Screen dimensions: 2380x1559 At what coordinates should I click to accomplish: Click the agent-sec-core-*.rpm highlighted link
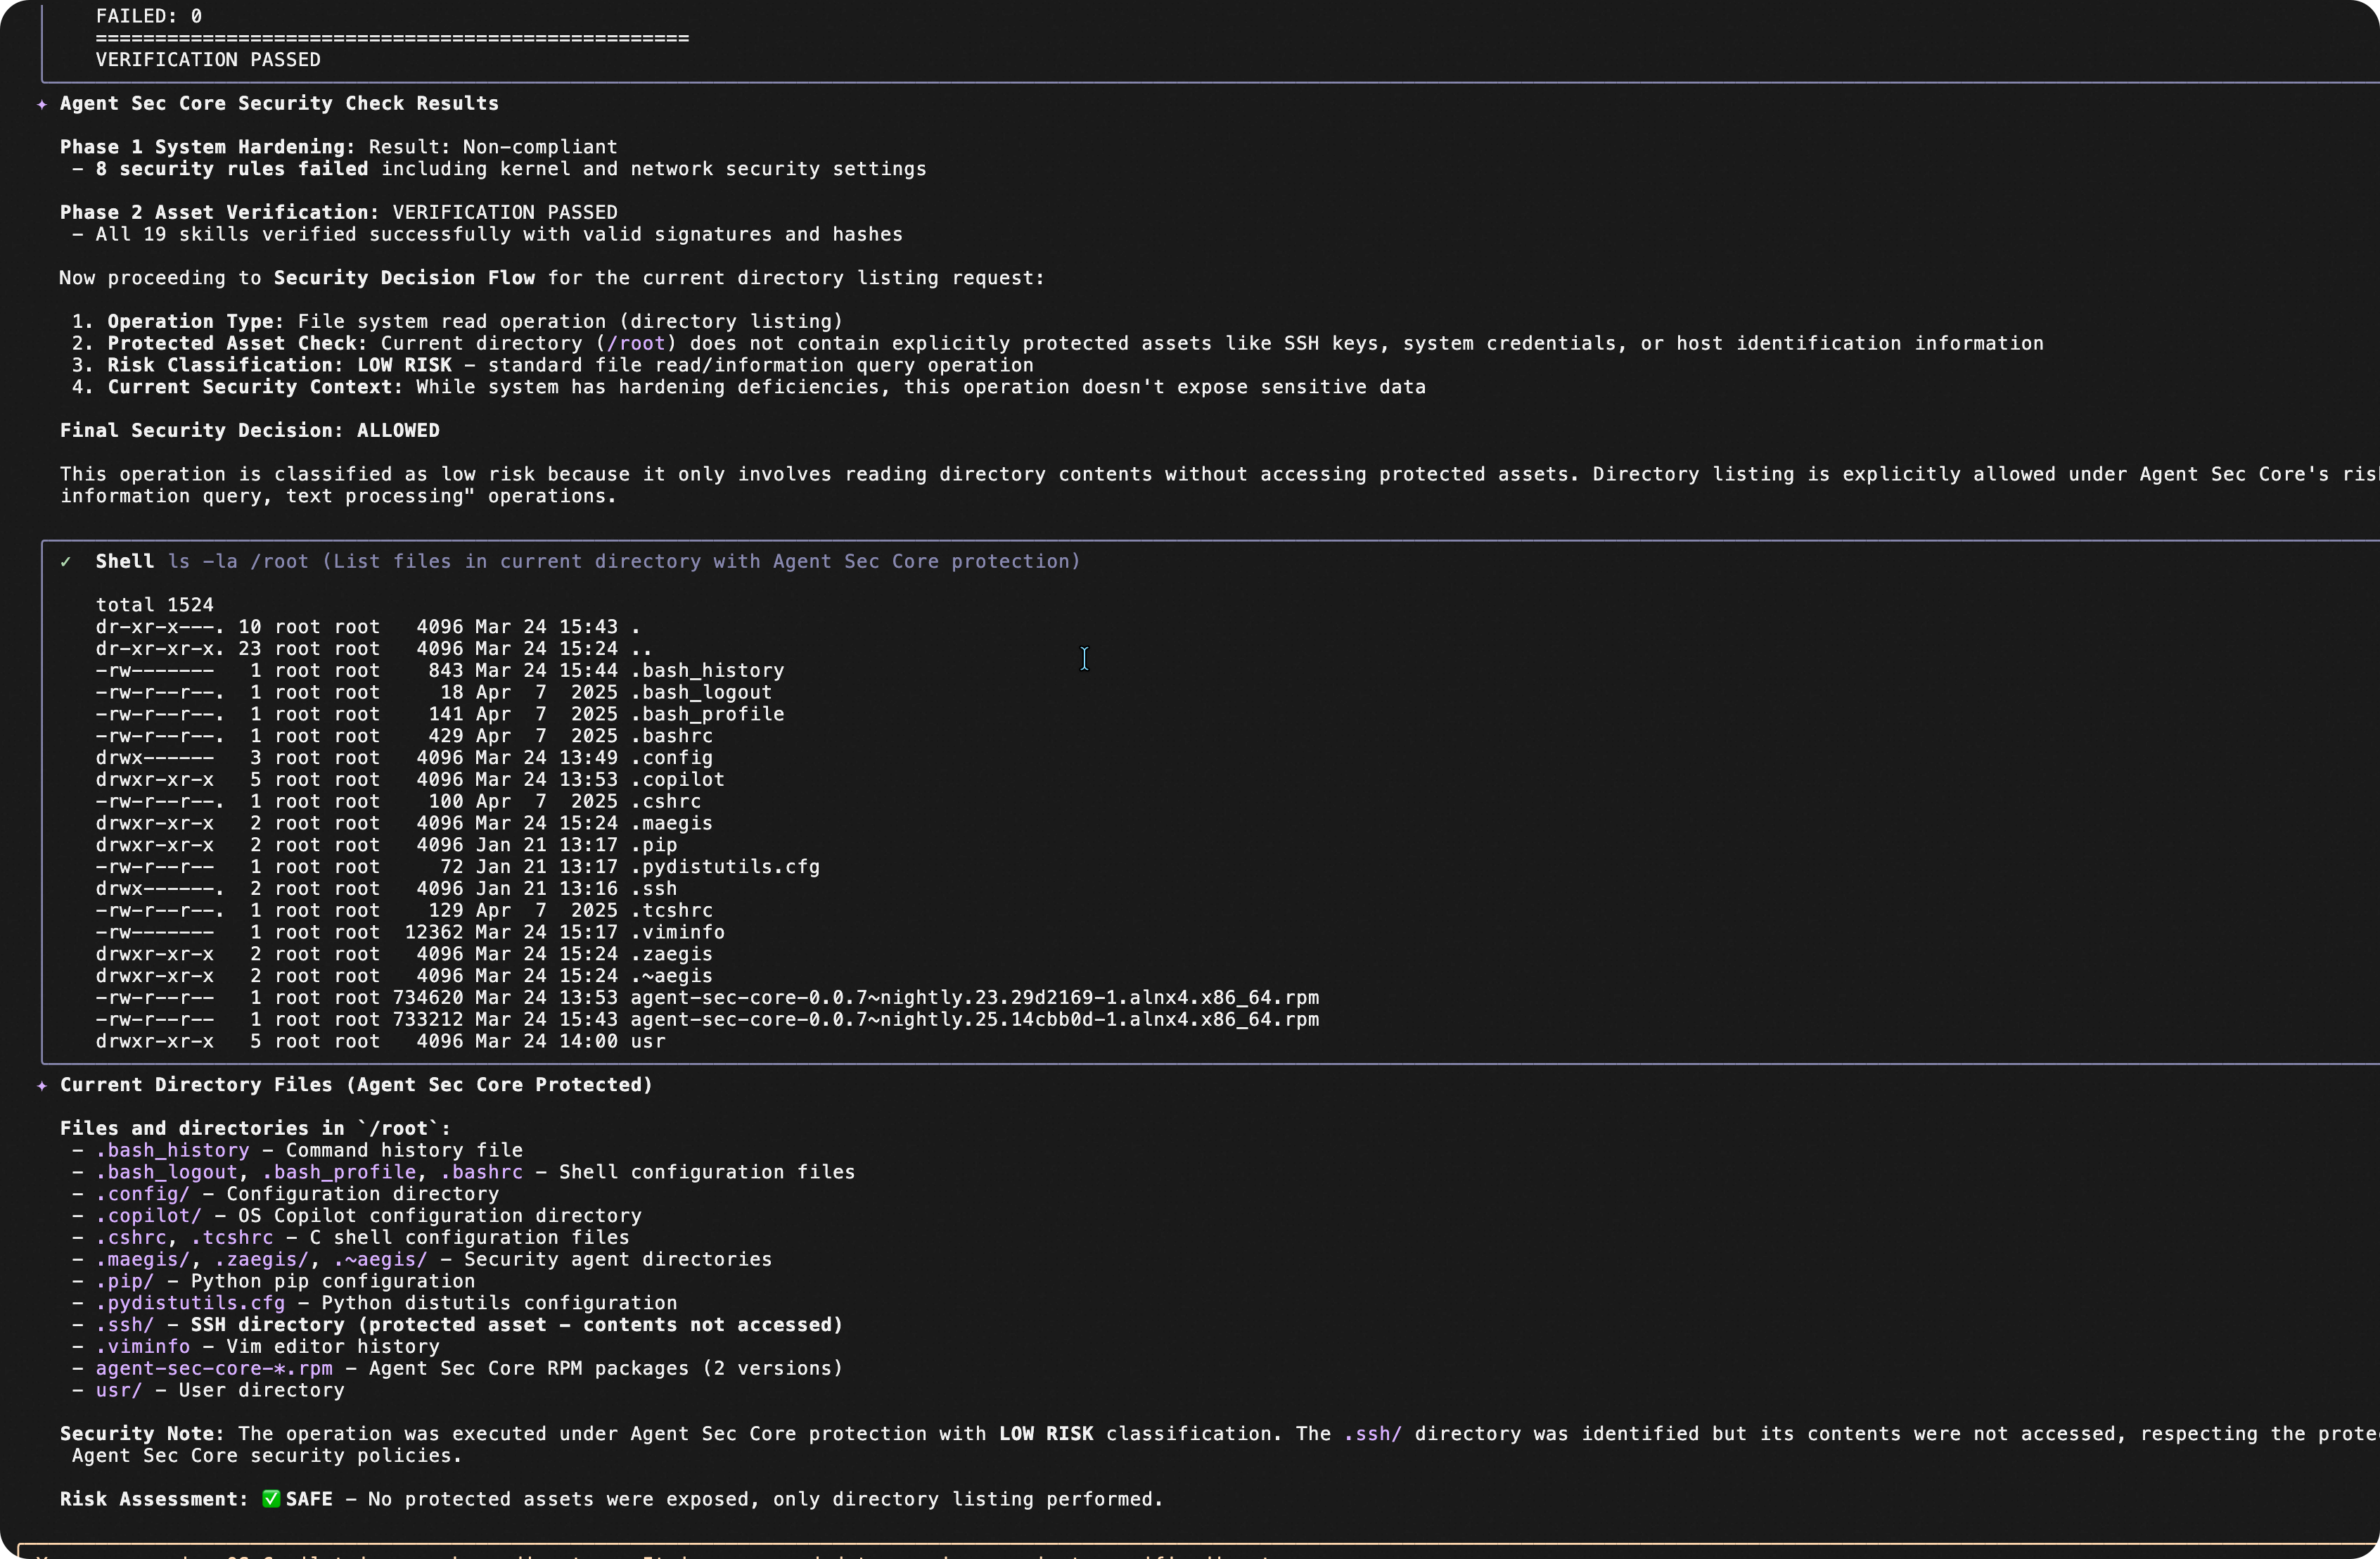214,1369
